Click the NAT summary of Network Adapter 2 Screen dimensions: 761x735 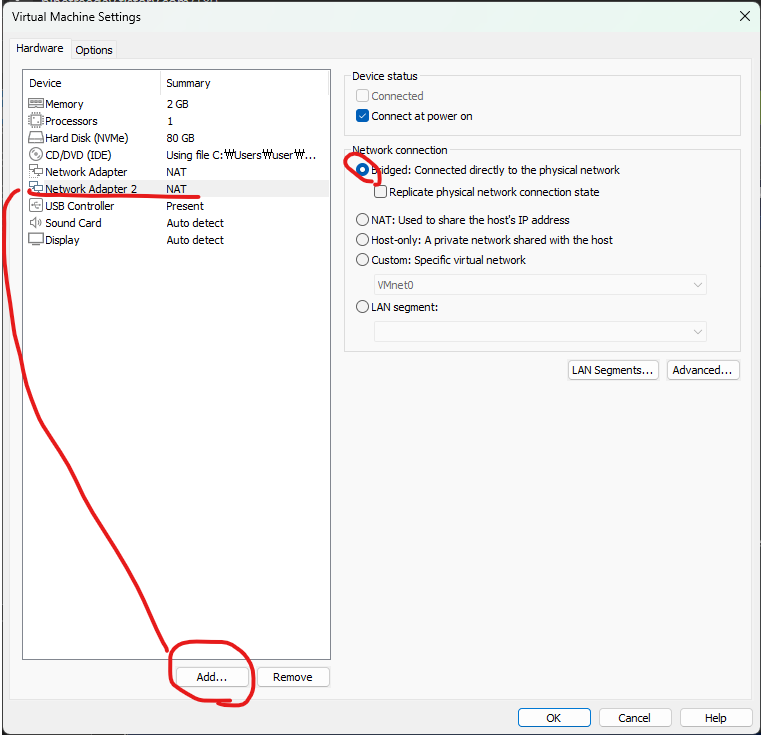[x=176, y=189]
